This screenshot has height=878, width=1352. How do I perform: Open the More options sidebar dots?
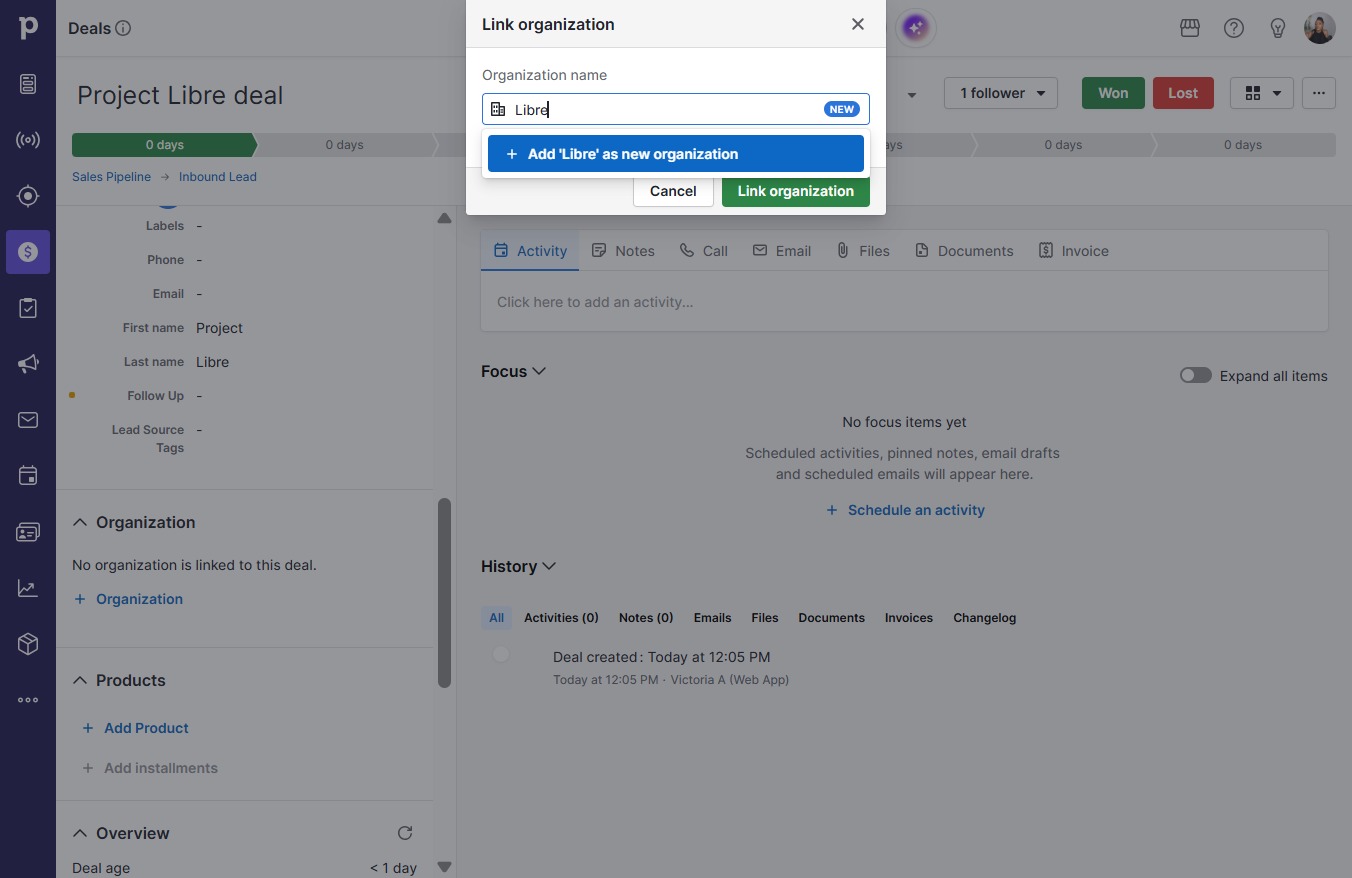coord(28,700)
